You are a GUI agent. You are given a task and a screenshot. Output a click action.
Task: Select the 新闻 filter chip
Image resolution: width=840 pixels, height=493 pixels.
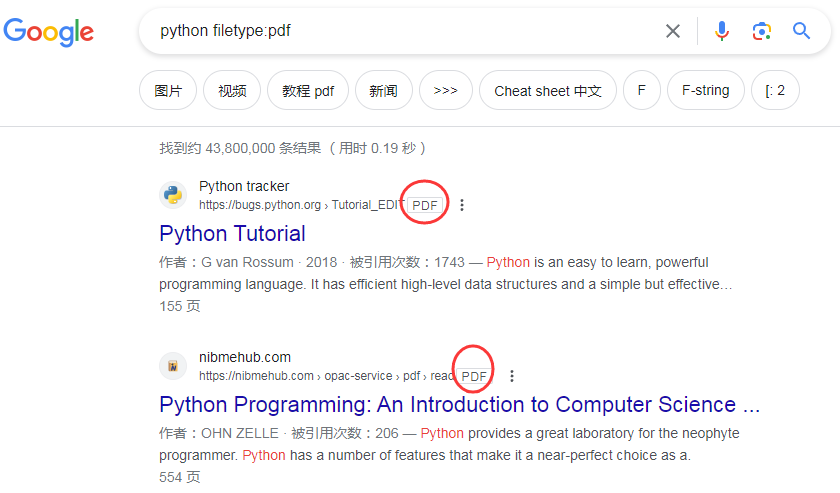click(384, 91)
